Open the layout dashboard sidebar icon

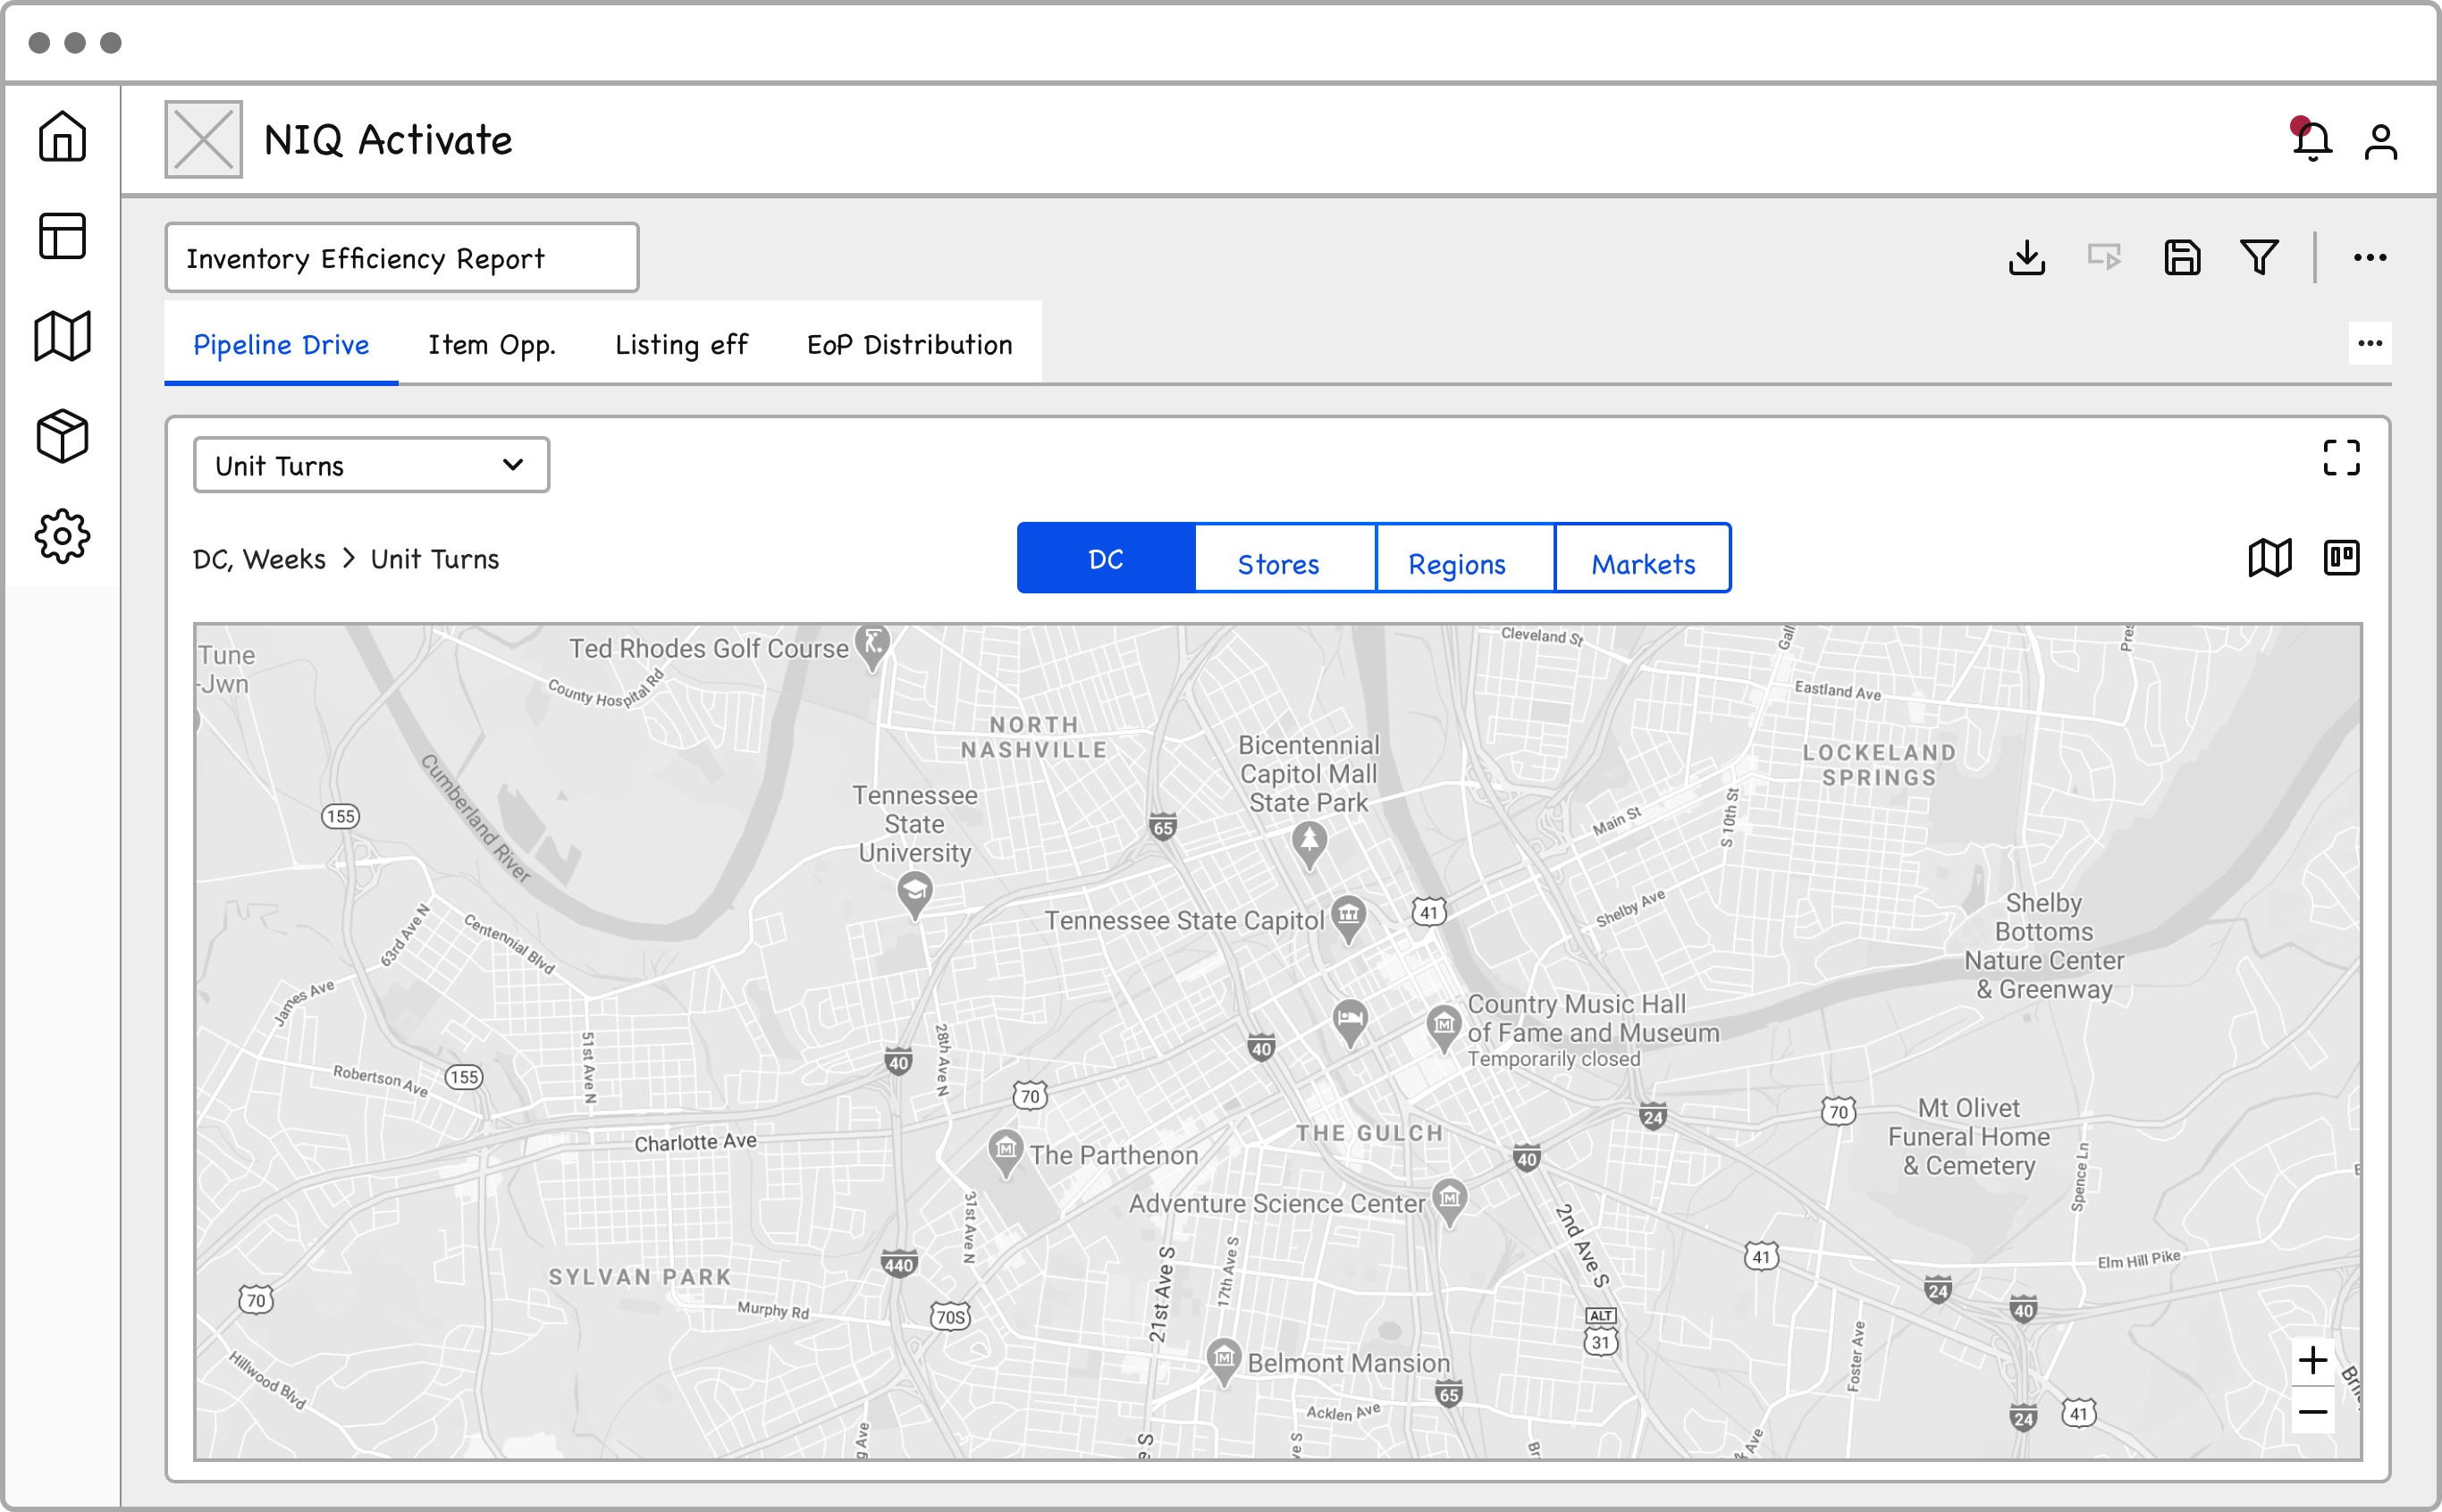point(62,236)
